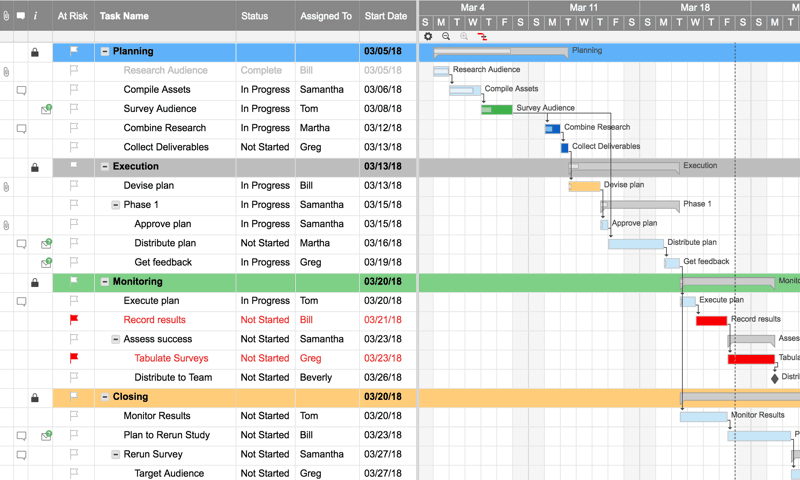The image size is (800, 480).
Task: Collapse the Phase 1 subtasks
Action: tap(116, 205)
